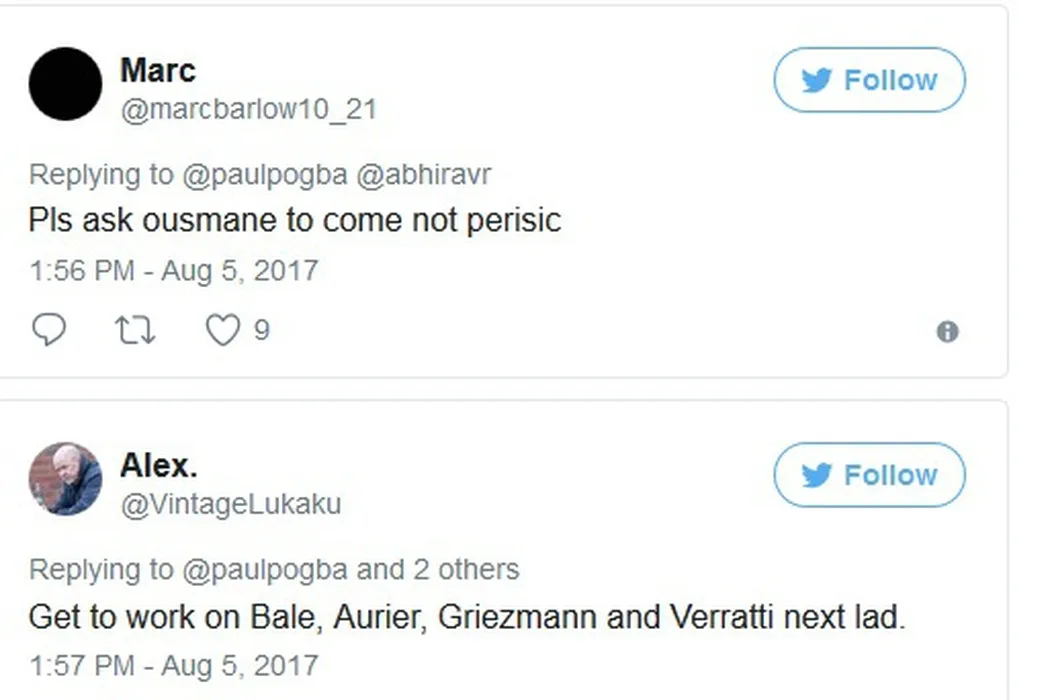Like Marc's tweet with the heart icon
This screenshot has height=700, width=1050.
222,330
